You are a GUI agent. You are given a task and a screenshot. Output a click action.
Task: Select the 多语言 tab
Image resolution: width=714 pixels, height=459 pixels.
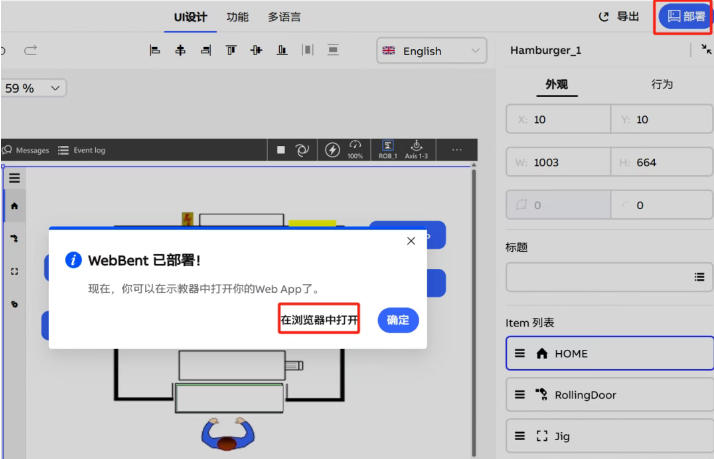(x=284, y=17)
